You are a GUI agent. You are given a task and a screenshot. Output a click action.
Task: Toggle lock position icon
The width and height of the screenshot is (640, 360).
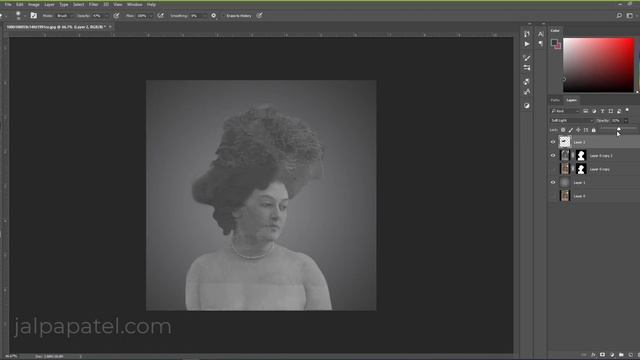click(x=578, y=130)
